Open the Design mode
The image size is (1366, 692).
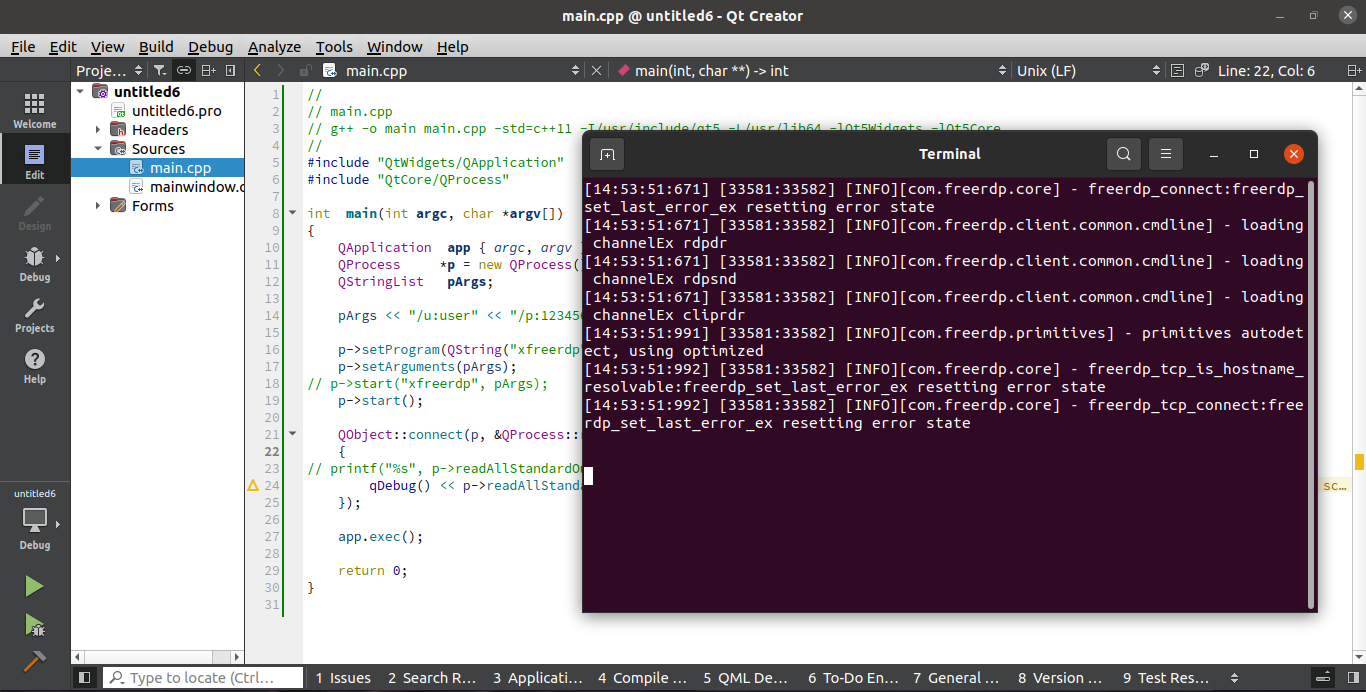coord(35,213)
